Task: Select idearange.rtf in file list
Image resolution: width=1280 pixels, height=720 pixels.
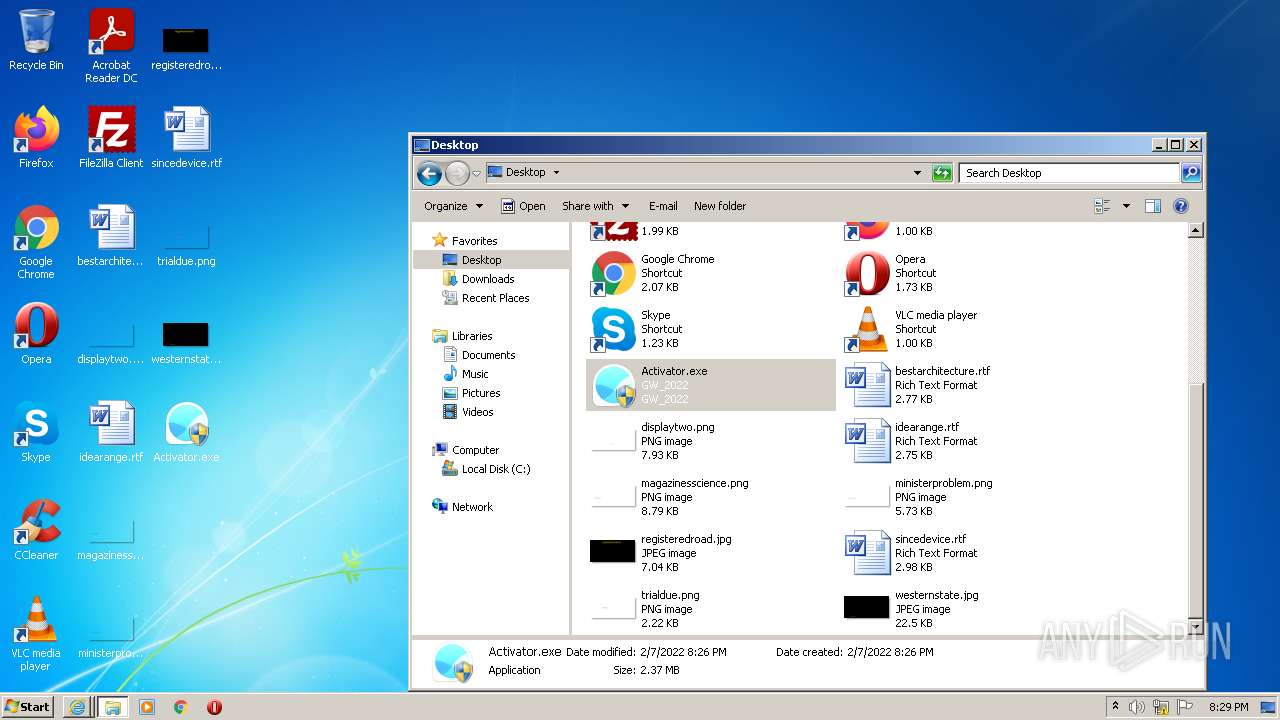Action: 964,441
